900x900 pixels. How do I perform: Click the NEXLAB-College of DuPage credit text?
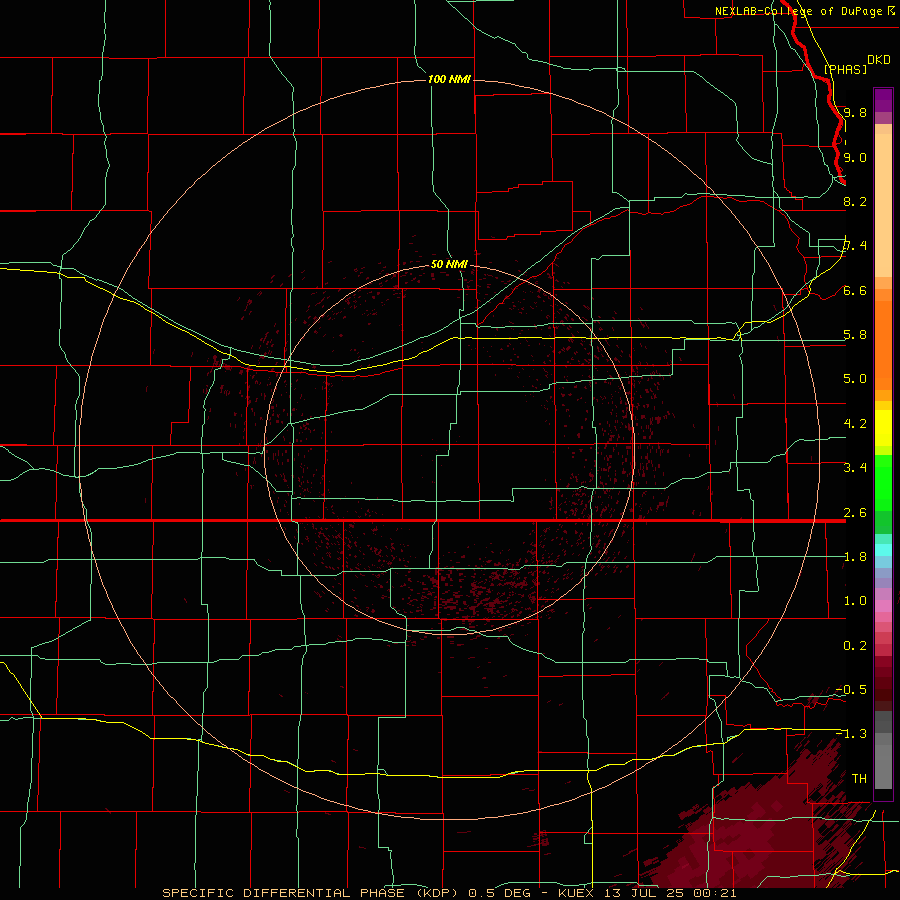(799, 11)
